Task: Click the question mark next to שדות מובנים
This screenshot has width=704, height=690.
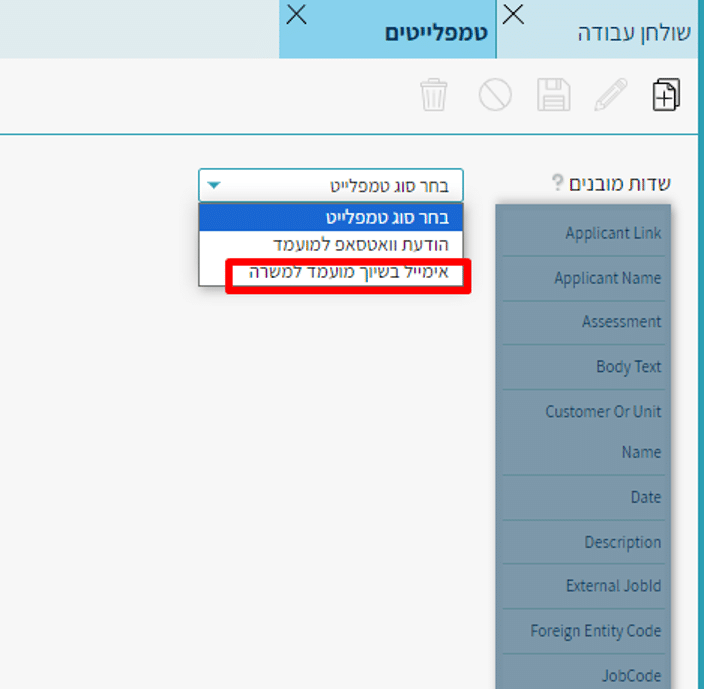Action: pos(558,184)
